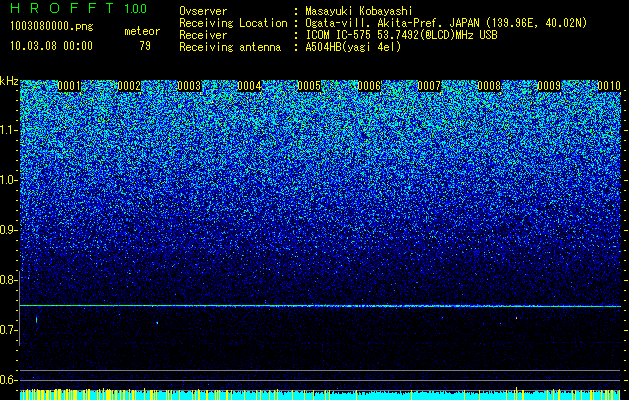Click the 1.0 kHz axis label
Screen dimensions: 629x400
point(9,180)
